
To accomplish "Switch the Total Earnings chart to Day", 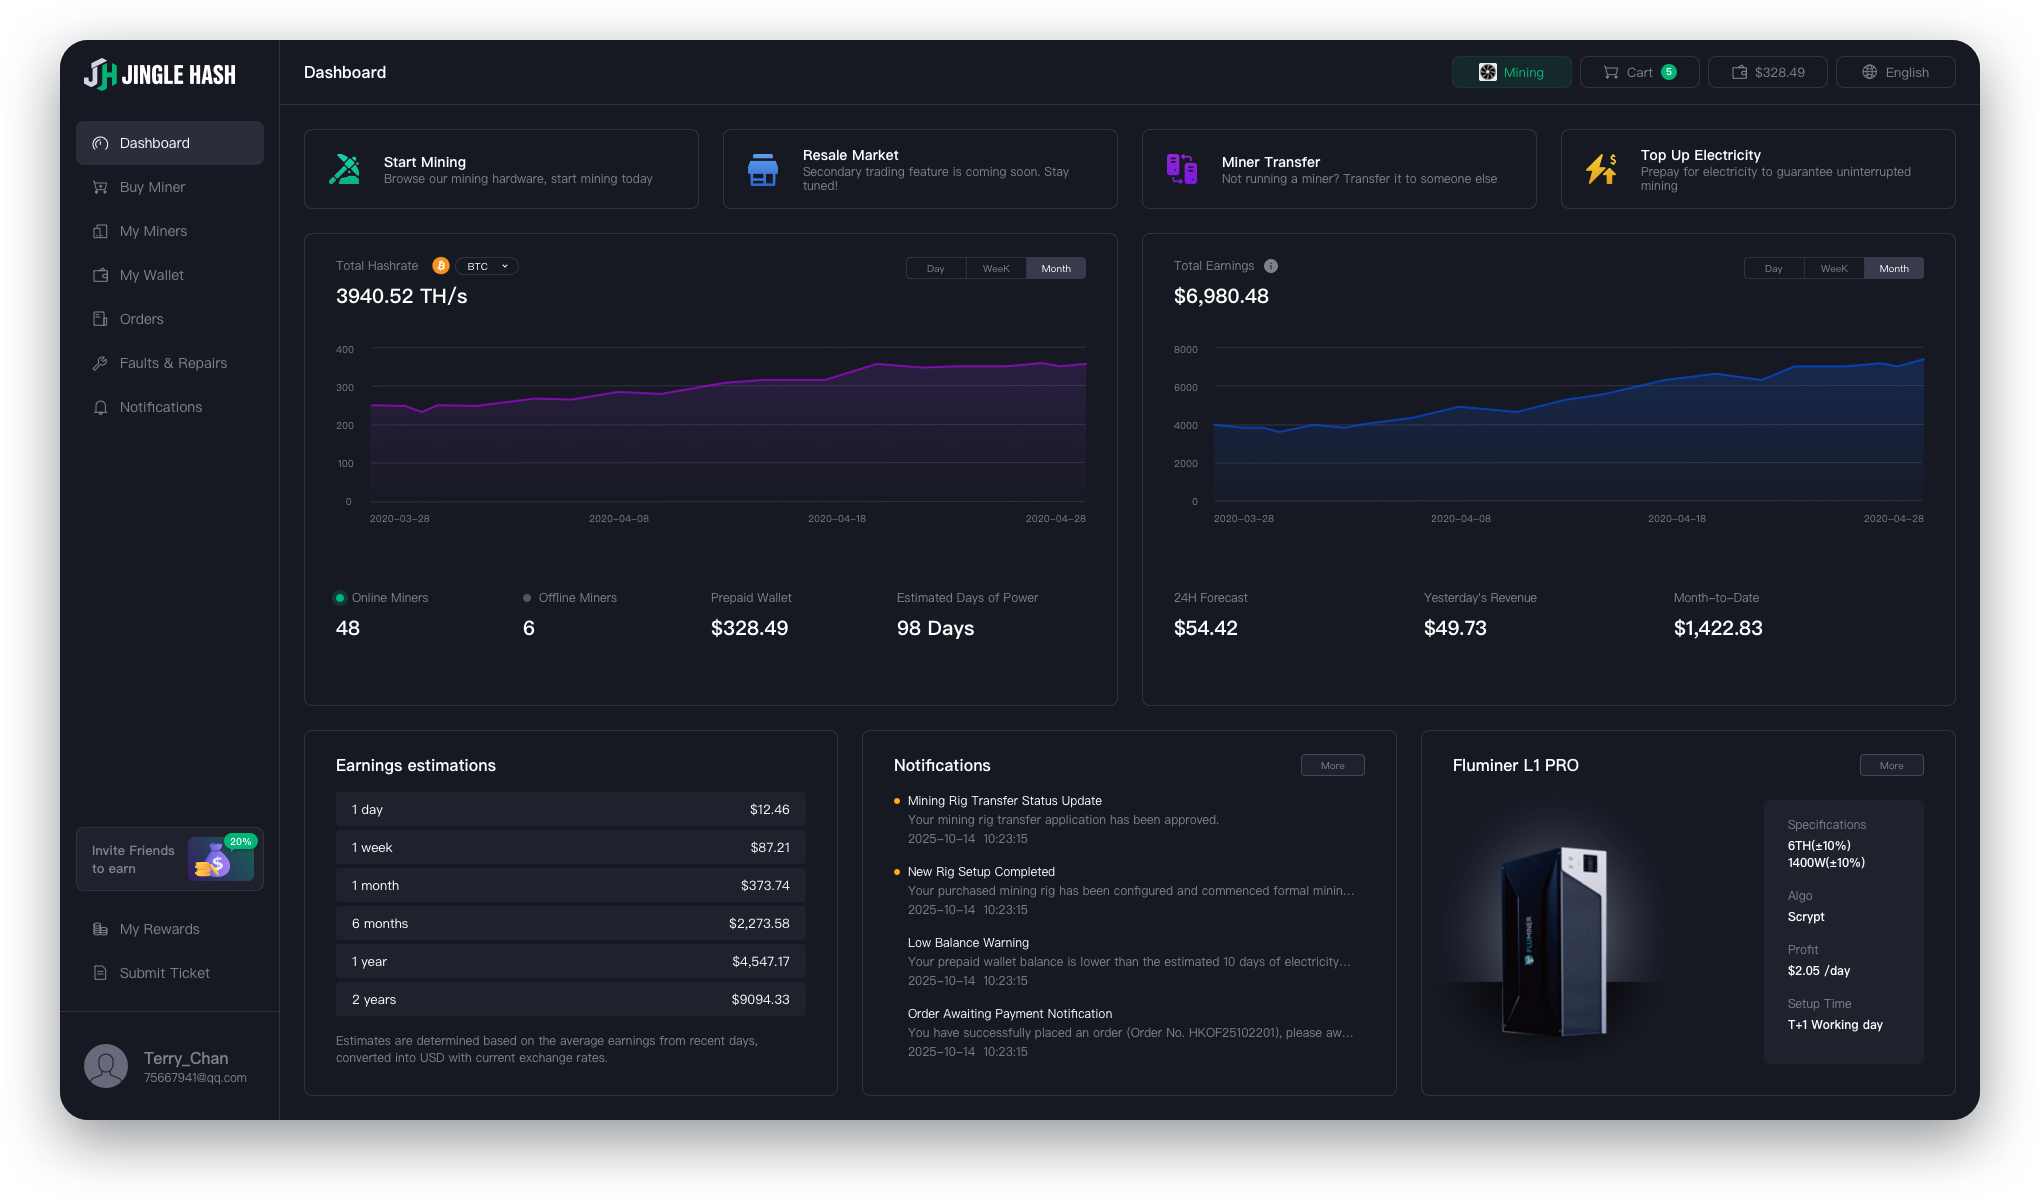I will (x=1773, y=268).
